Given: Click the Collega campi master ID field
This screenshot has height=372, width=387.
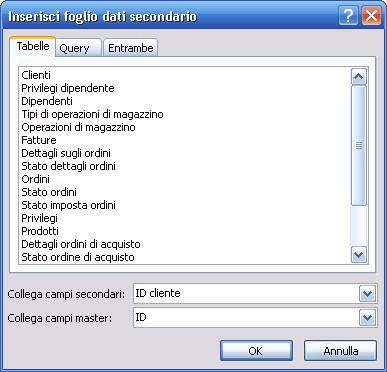Looking at the screenshot, I should point(247,317).
